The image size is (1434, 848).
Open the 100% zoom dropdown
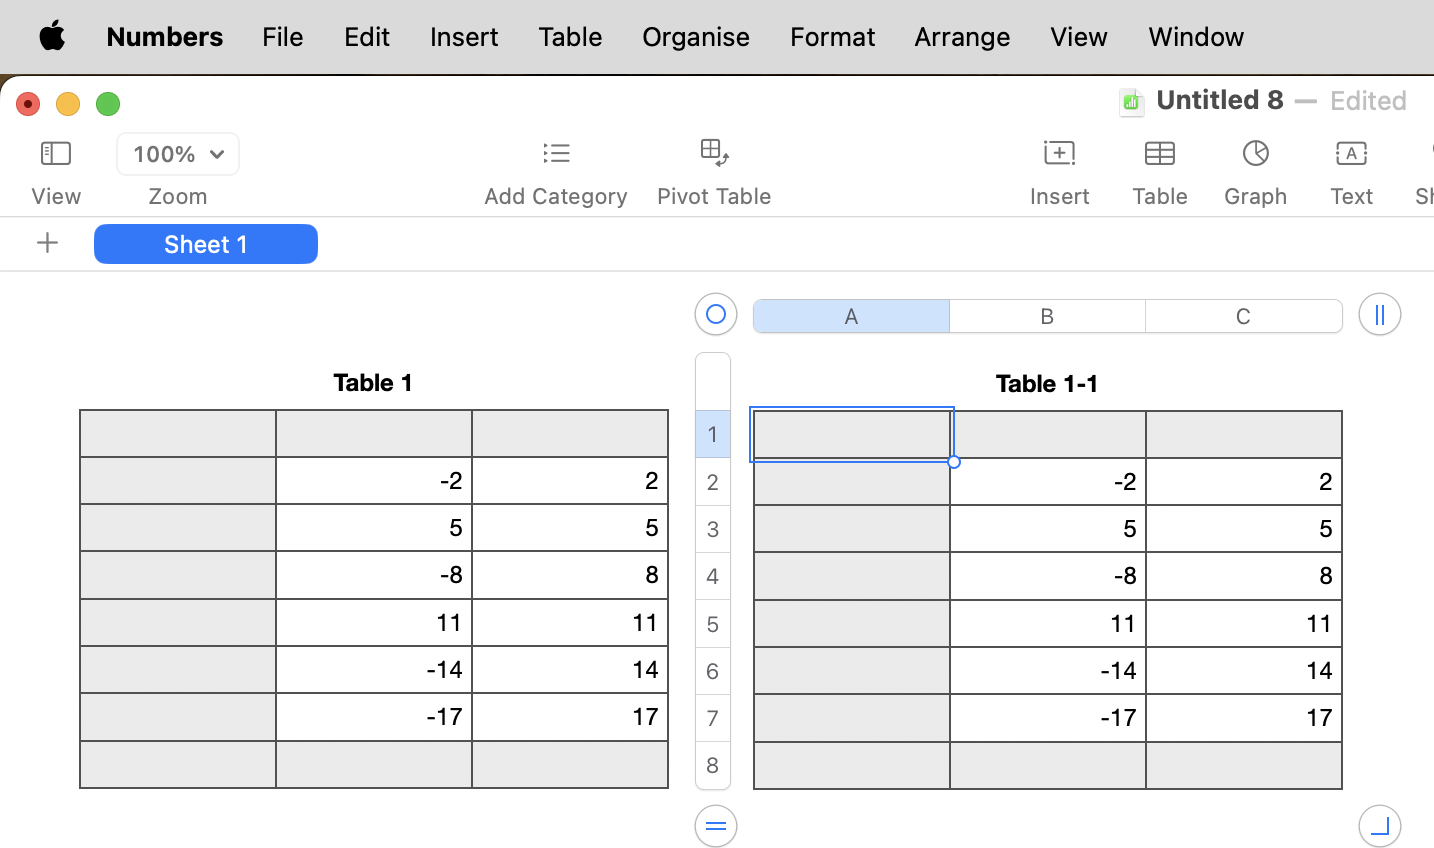178,154
